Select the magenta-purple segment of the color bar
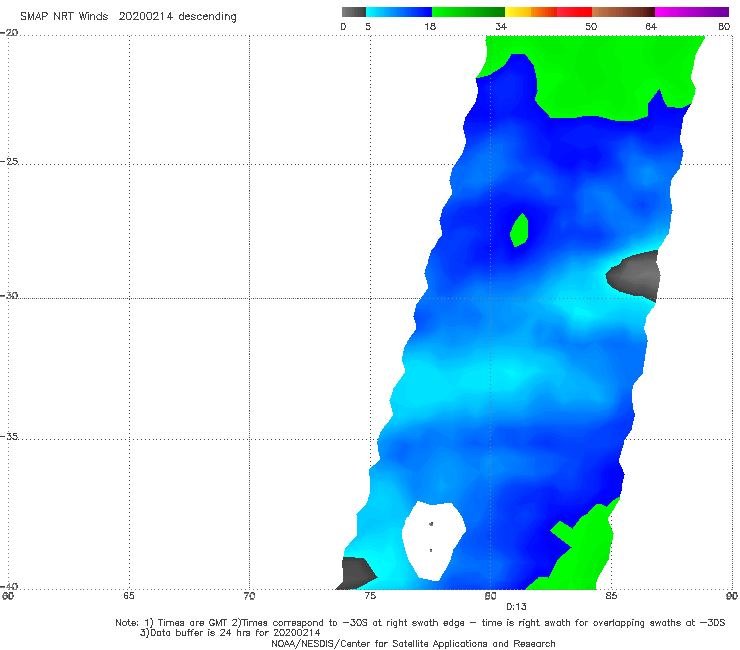 click(x=692, y=12)
